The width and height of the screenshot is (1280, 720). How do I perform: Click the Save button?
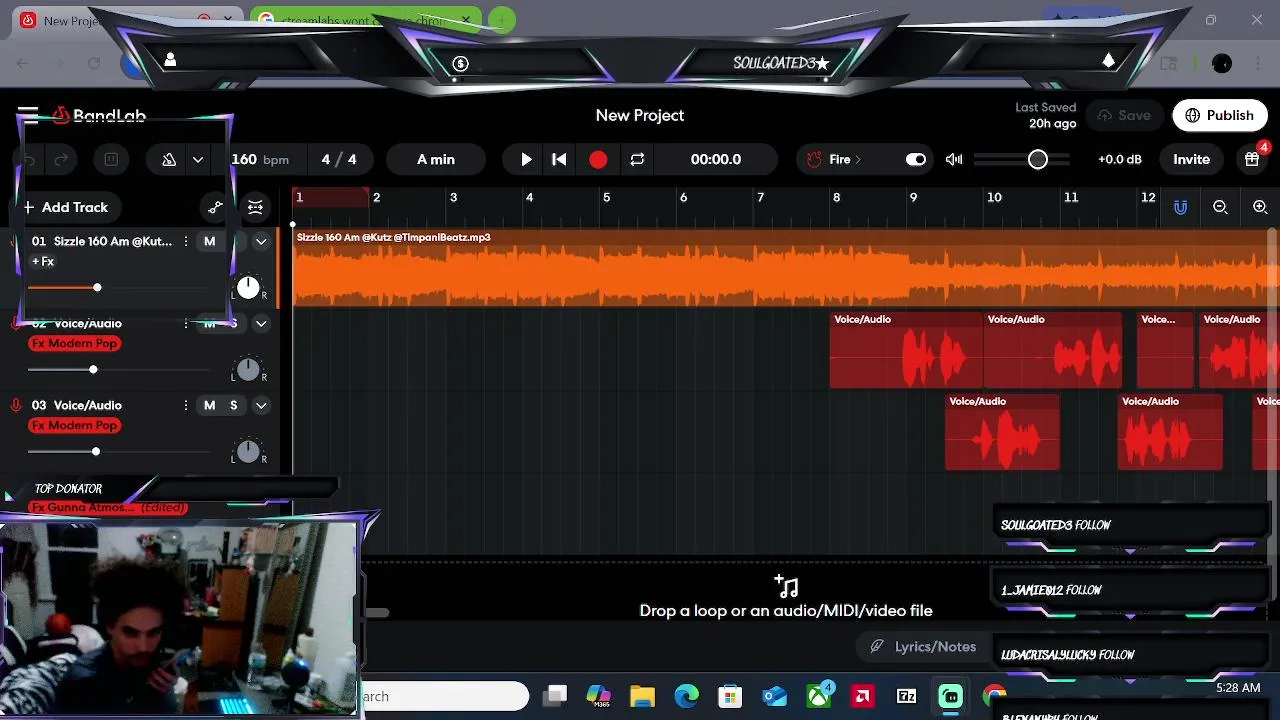tap(1124, 115)
